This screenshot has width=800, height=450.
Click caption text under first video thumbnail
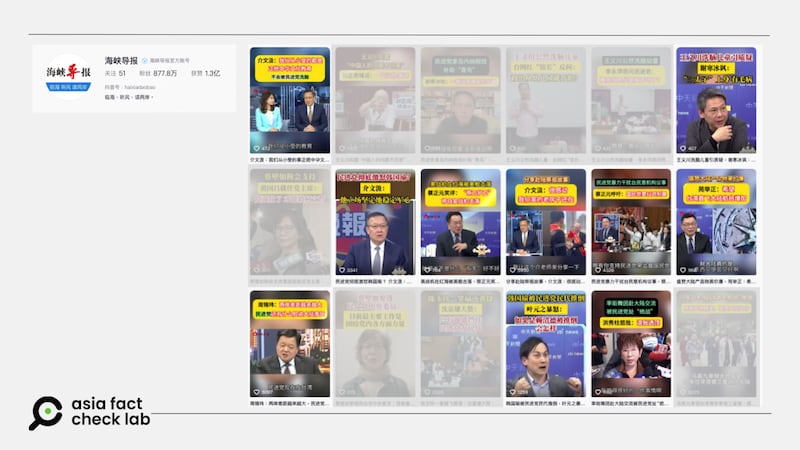coord(289,159)
